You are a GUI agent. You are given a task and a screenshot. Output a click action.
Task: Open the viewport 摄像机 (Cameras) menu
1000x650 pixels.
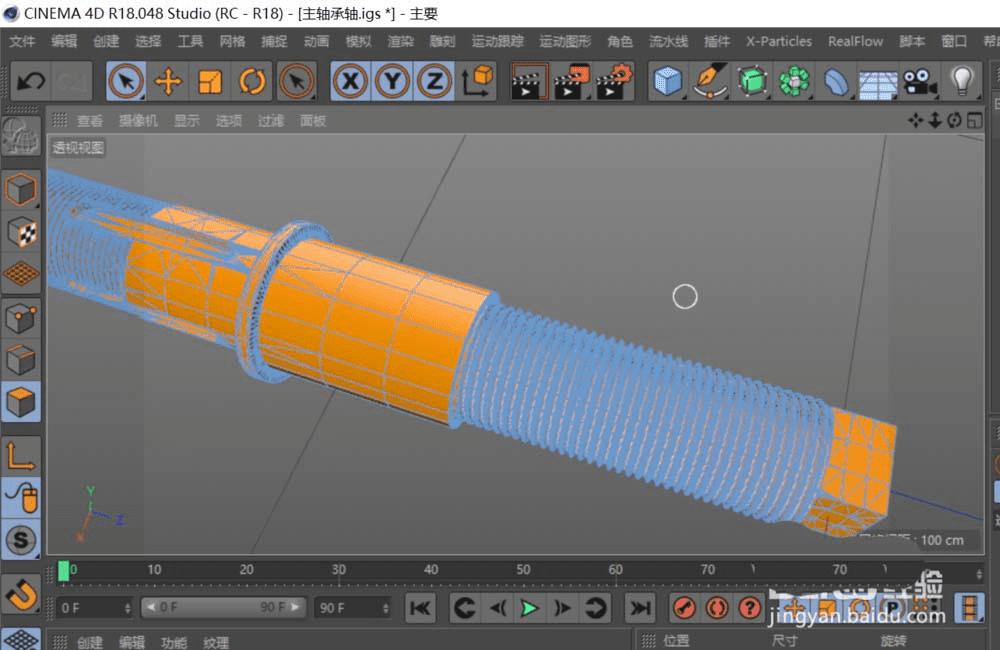(138, 120)
